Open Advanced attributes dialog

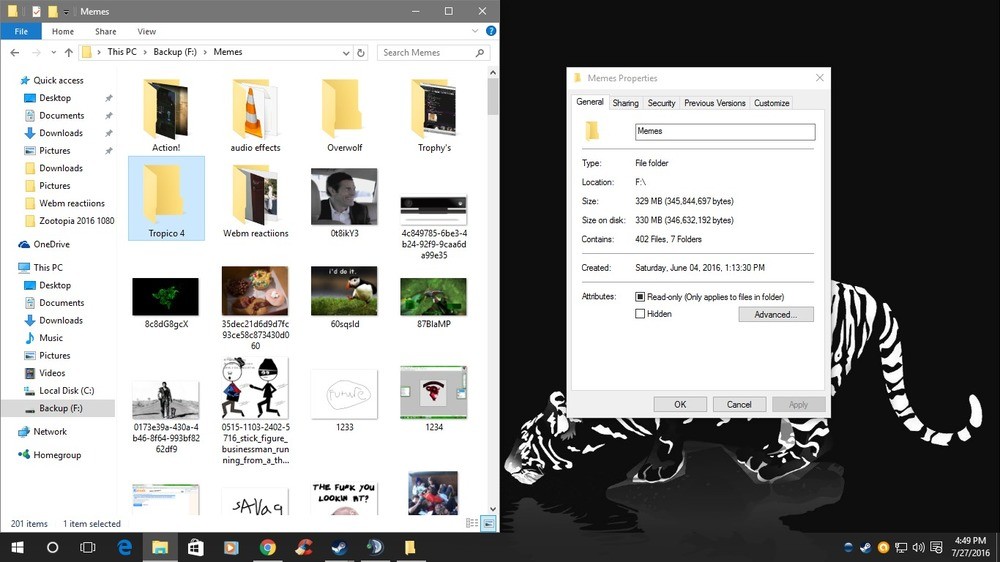776,314
